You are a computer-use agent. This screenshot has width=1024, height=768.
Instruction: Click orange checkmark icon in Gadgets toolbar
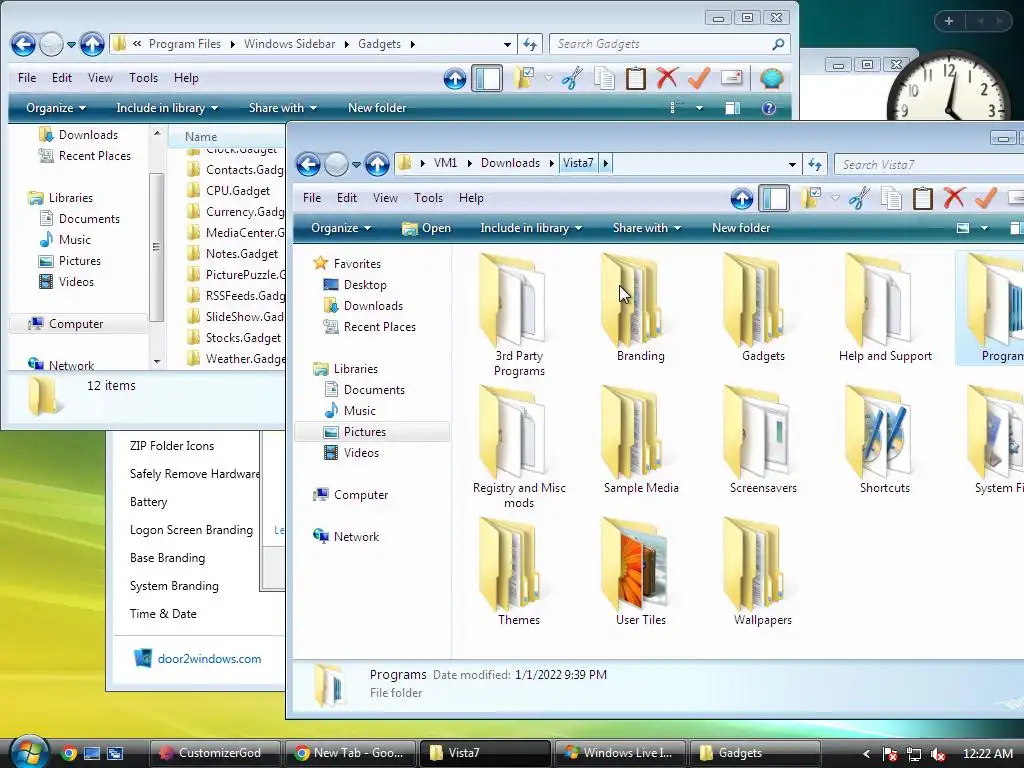[x=699, y=78]
